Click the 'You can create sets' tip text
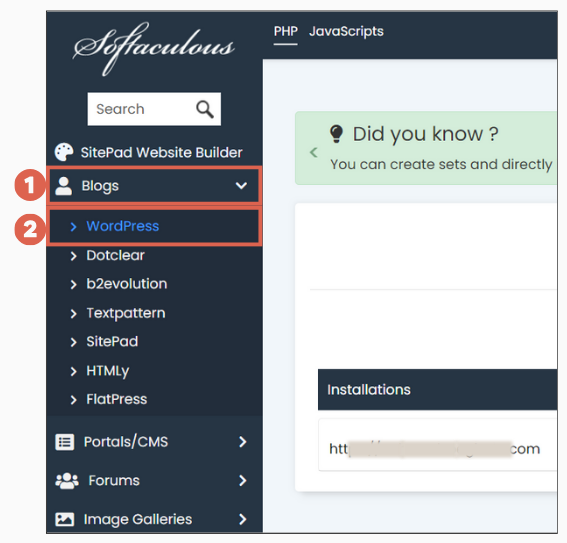The width and height of the screenshot is (567, 543). coord(441,164)
